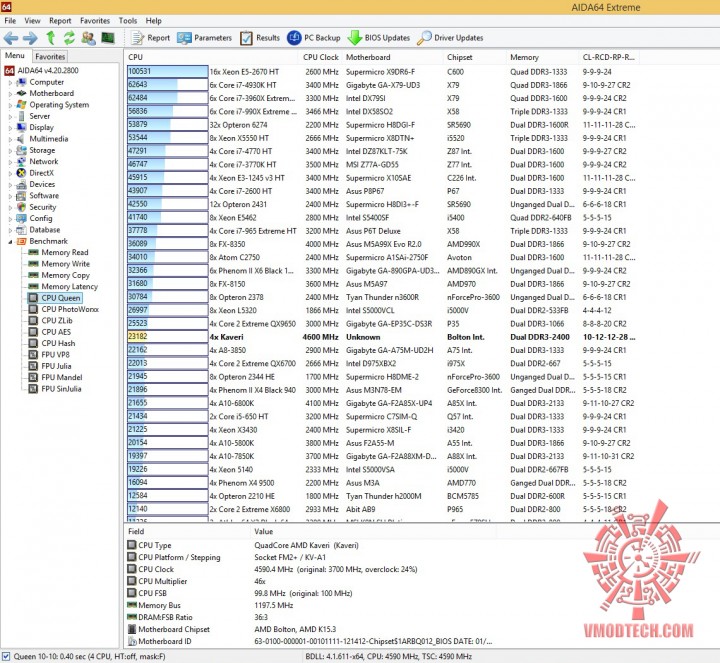Select the Server icon in the tree
Image resolution: width=720 pixels, height=663 pixels.
21,116
